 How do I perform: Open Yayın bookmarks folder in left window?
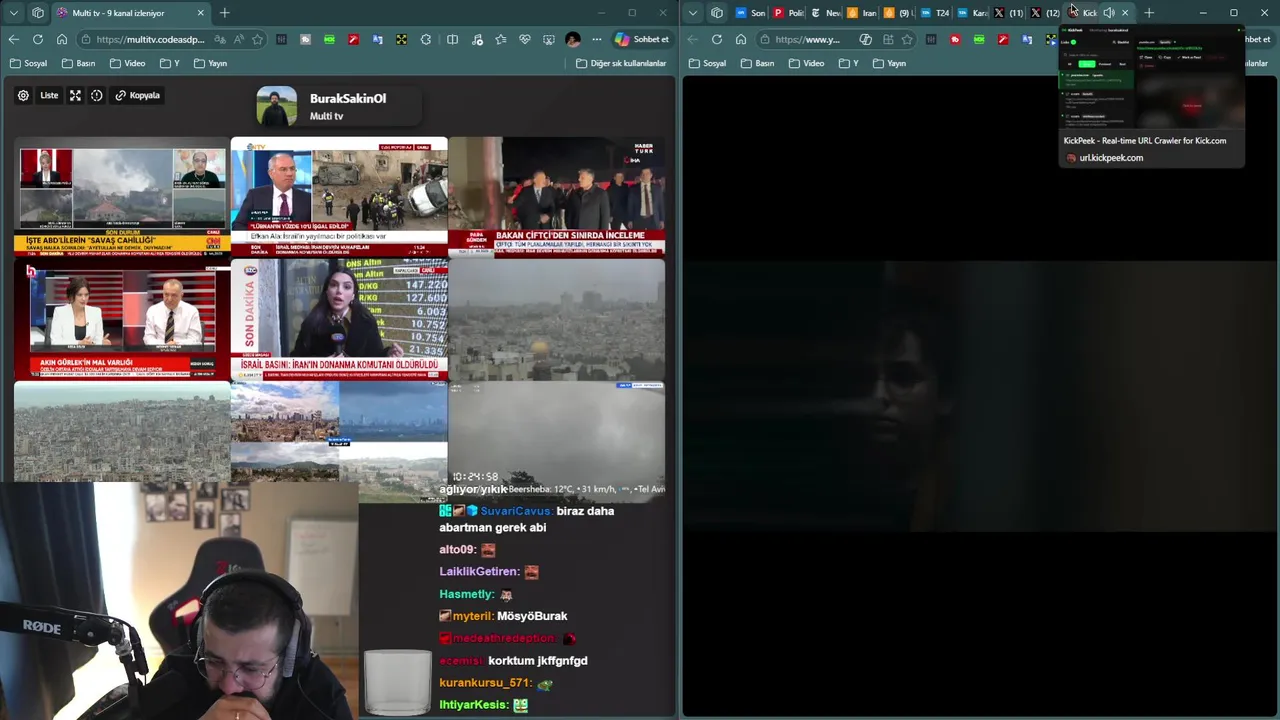[210, 63]
